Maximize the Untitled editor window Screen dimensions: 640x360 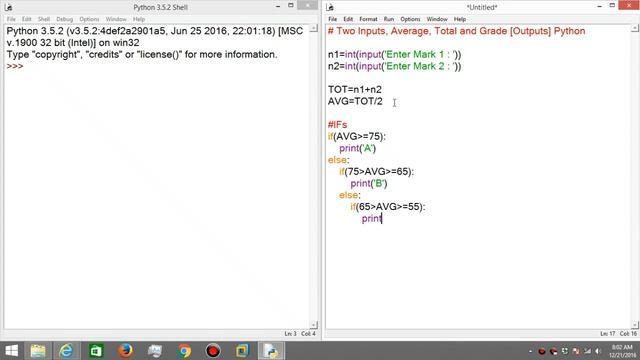pos(612,6)
